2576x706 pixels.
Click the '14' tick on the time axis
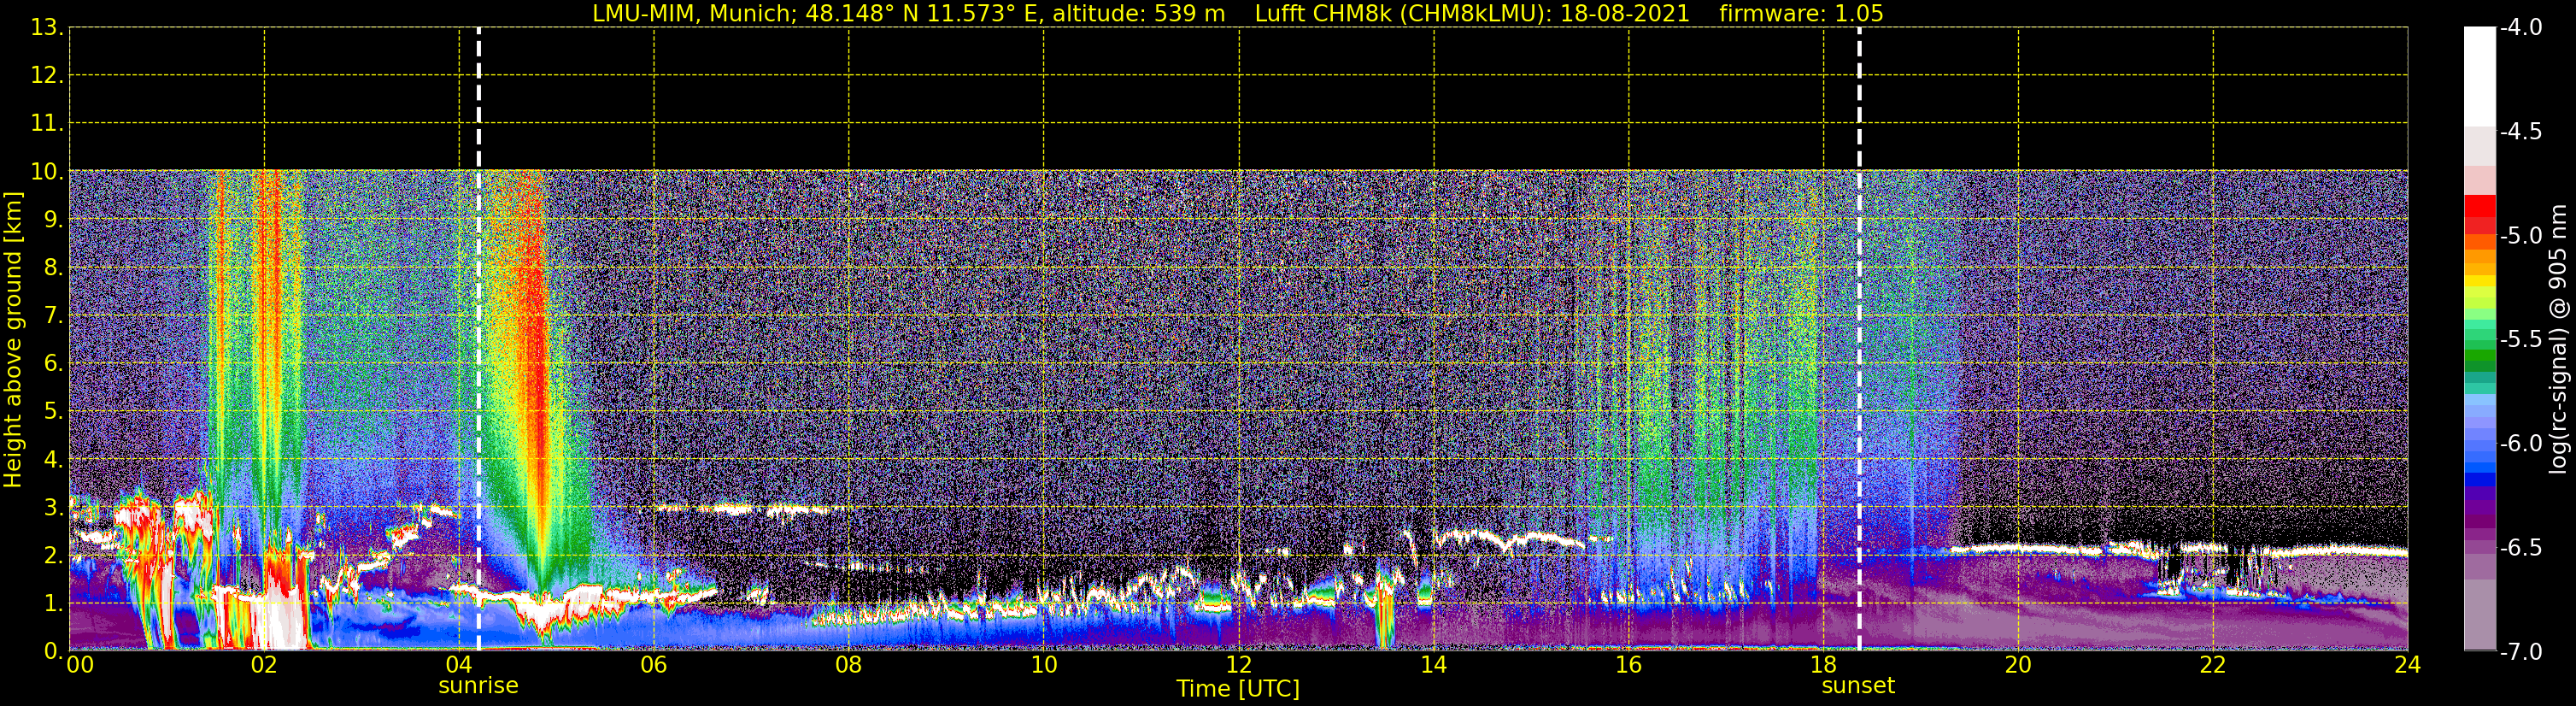point(1434,665)
